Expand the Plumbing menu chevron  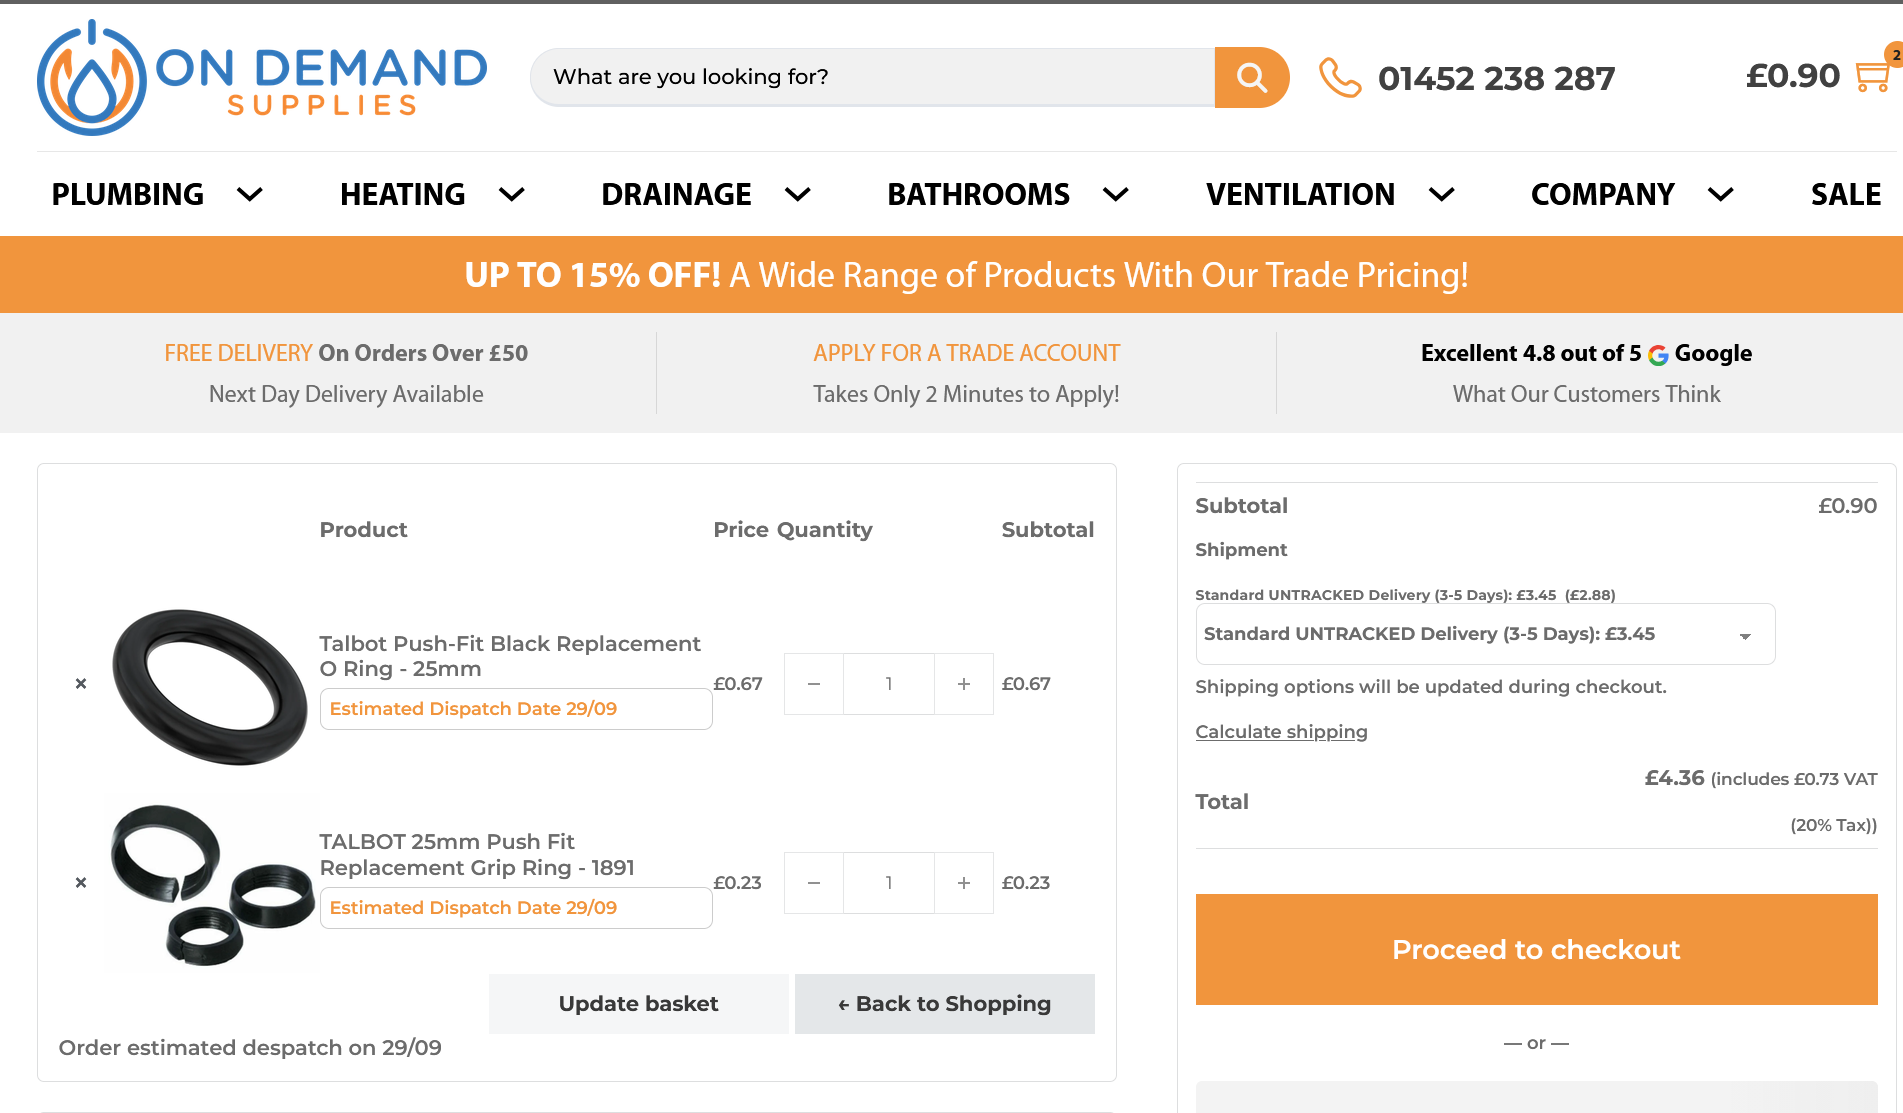click(x=250, y=194)
